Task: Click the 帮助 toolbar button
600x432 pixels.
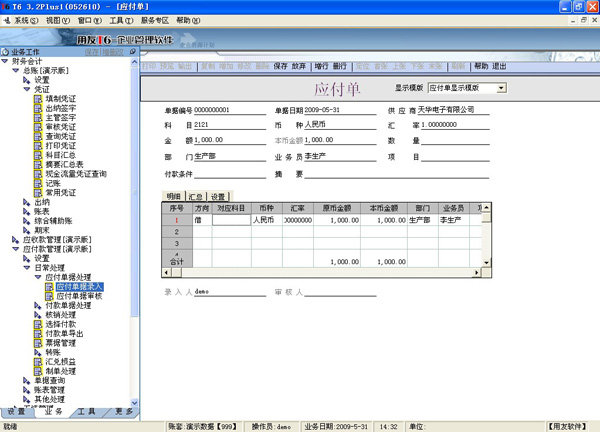Action: [481, 67]
